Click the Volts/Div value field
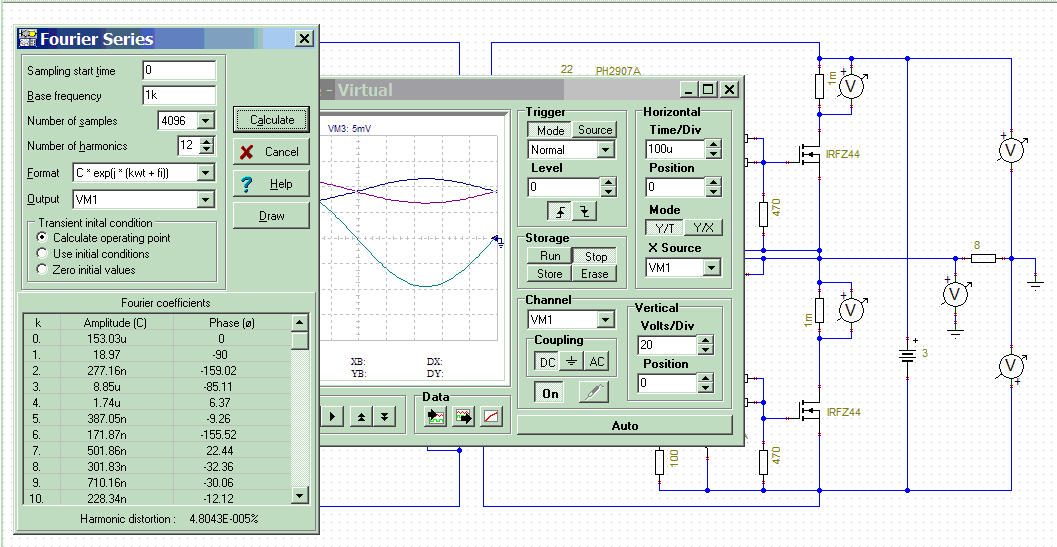1057x547 pixels. (x=667, y=345)
